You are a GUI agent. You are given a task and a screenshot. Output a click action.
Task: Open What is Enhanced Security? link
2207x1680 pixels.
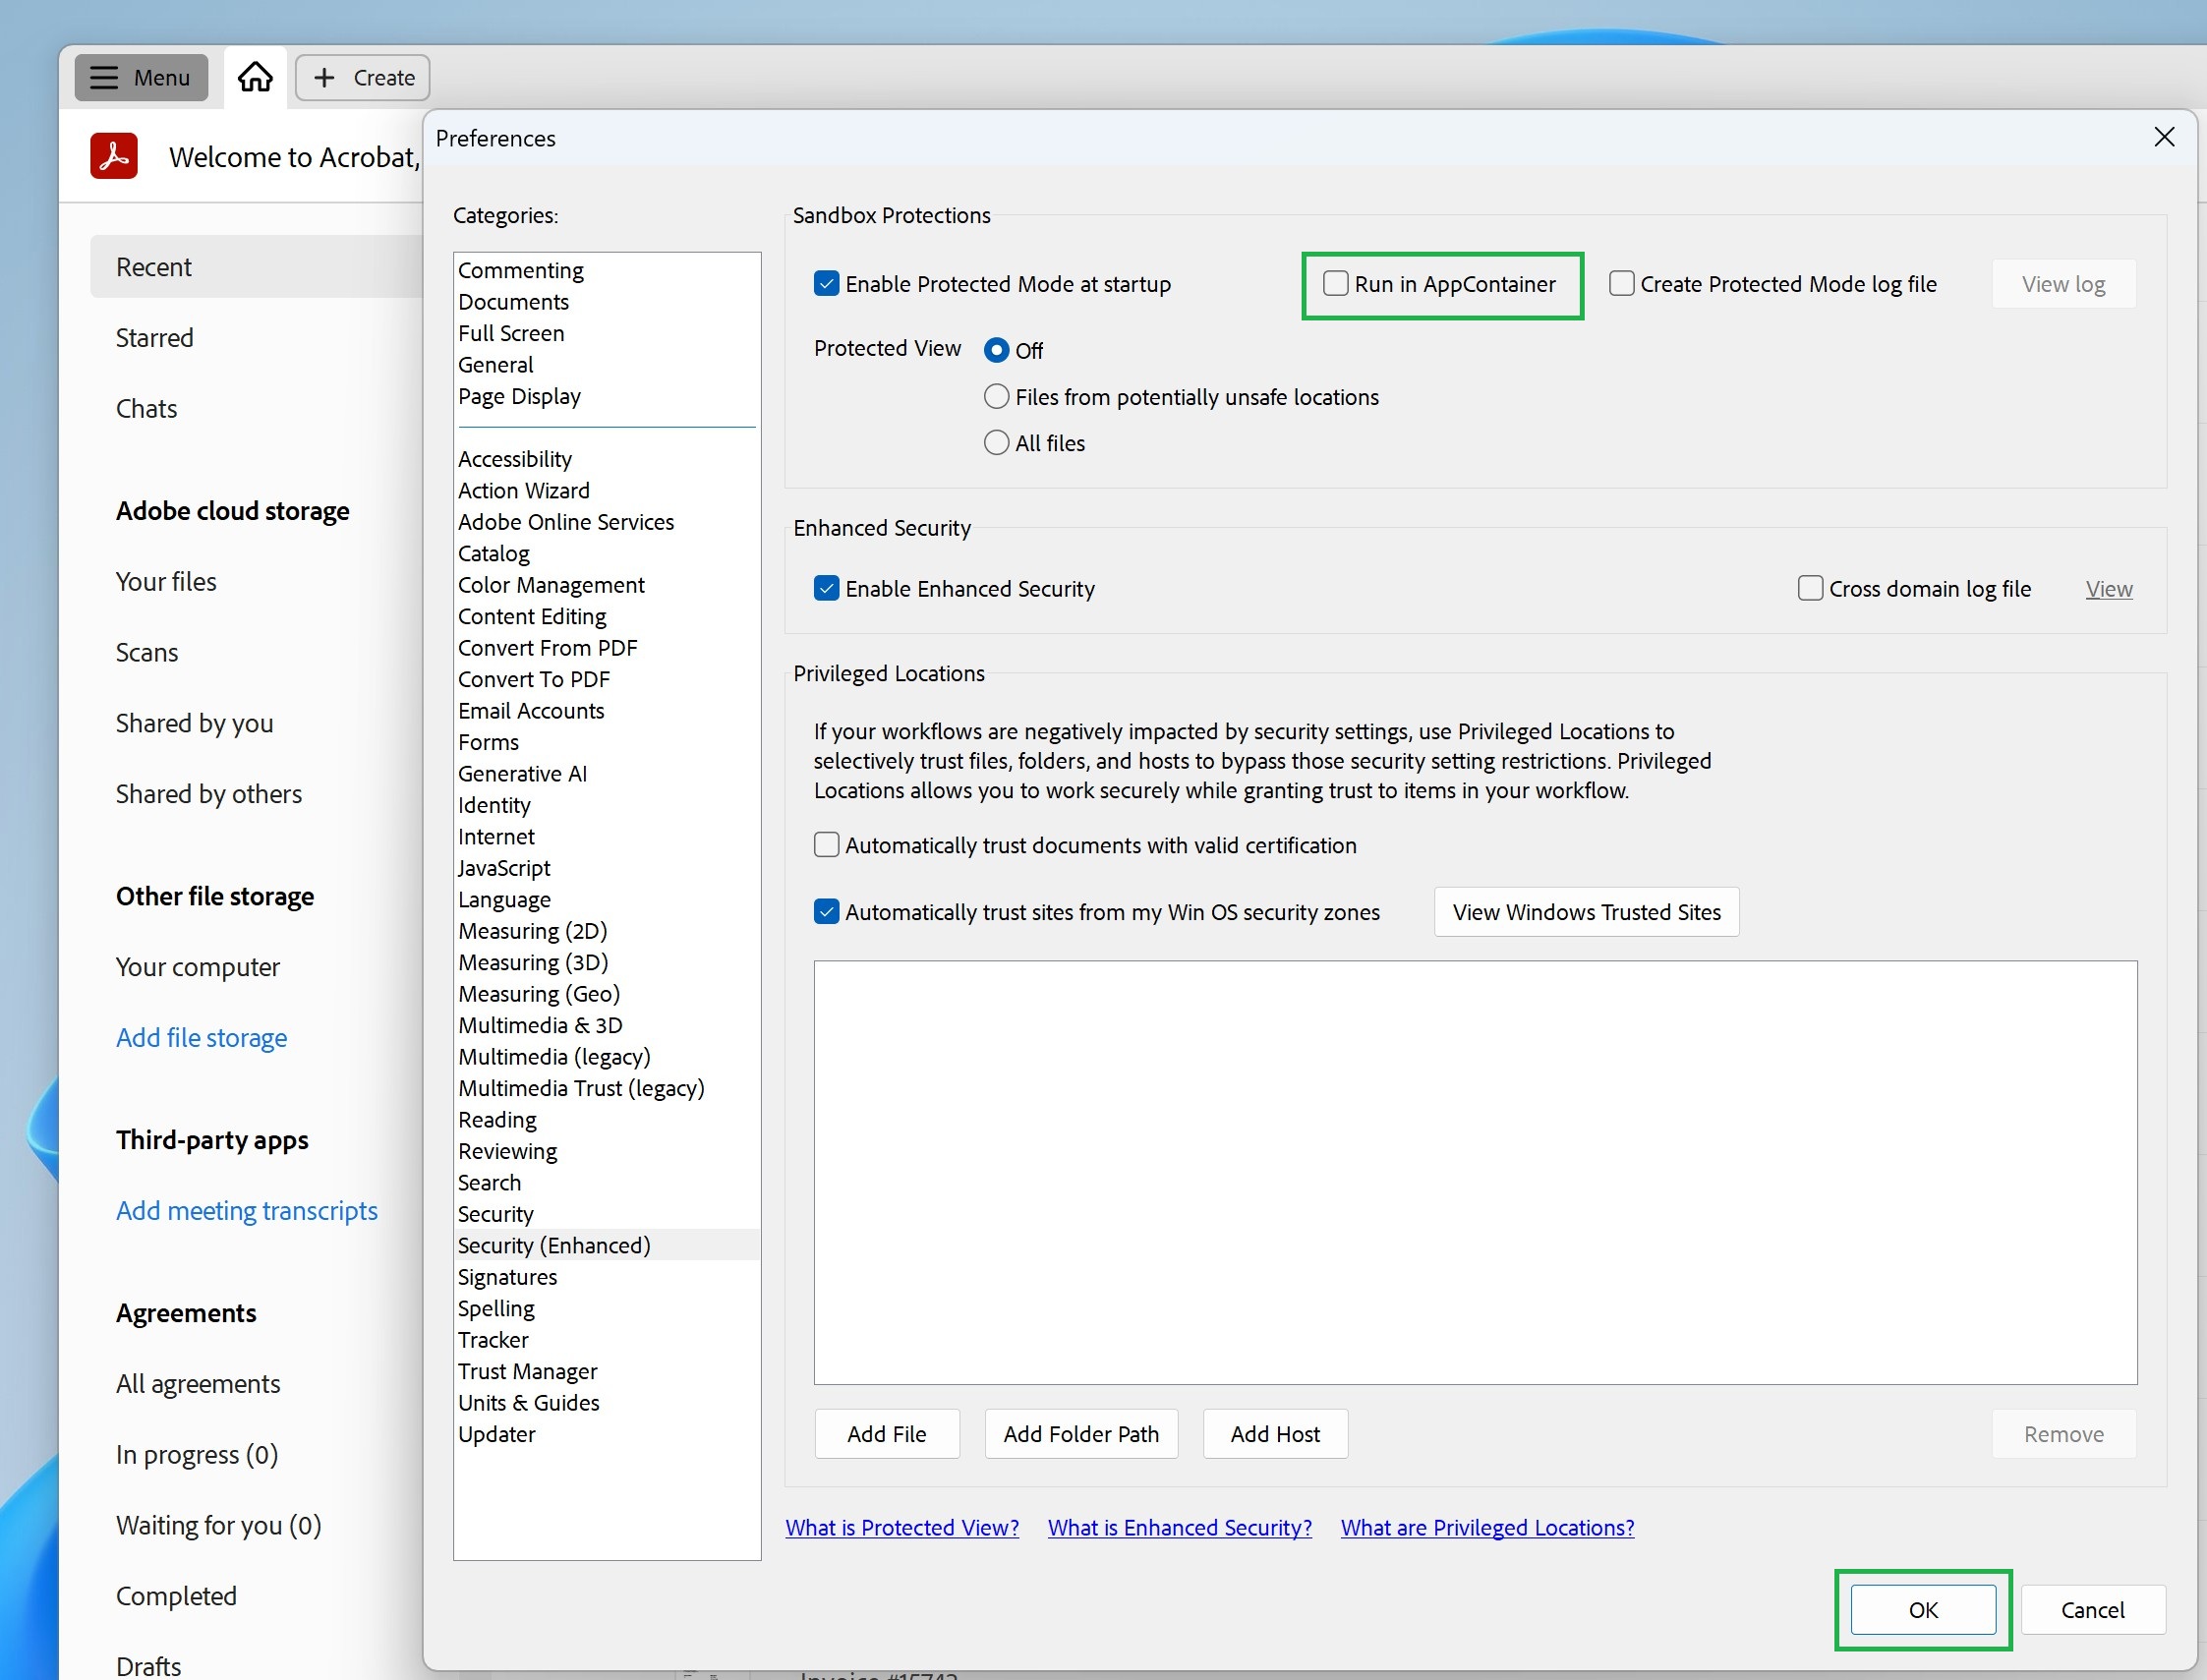pyautogui.click(x=1180, y=1528)
